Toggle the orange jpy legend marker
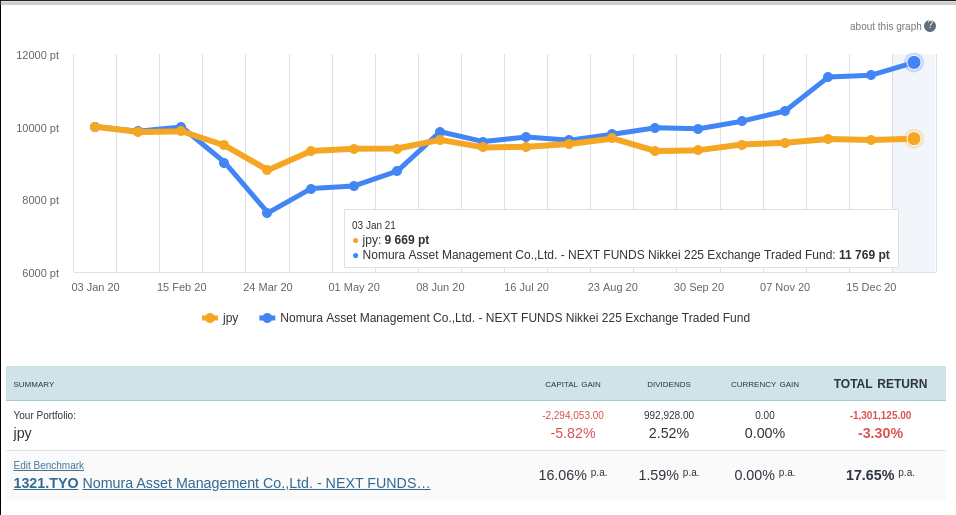Image resolution: width=956 pixels, height=515 pixels. 210,318
